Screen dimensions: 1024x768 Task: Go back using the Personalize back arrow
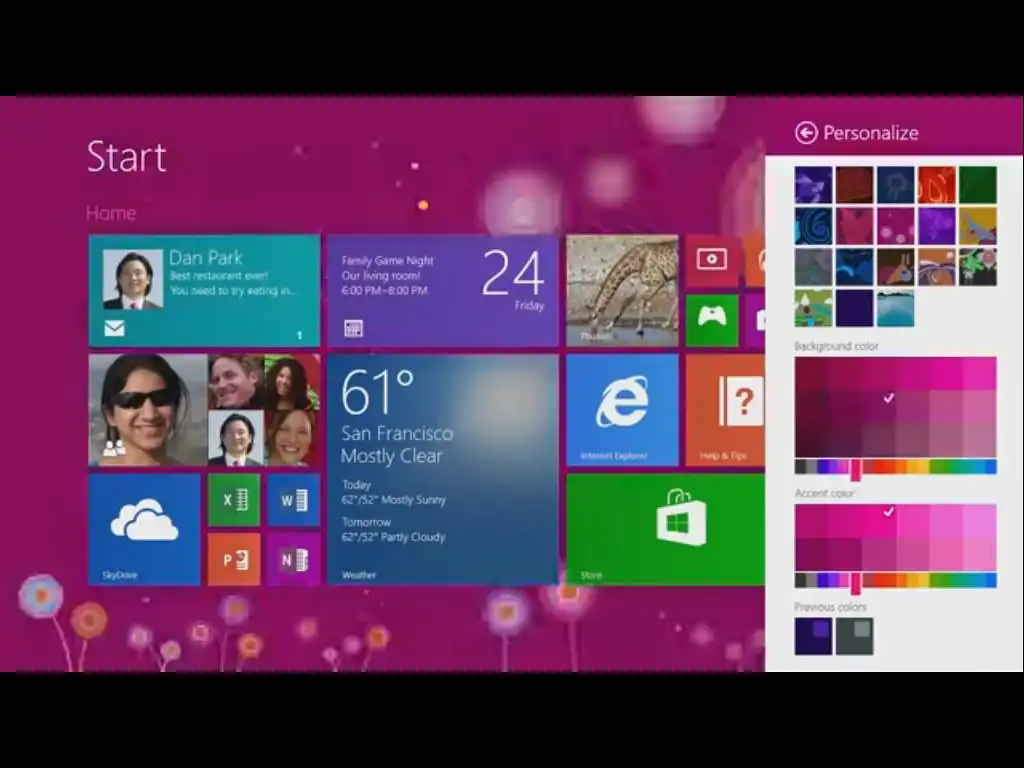point(807,133)
